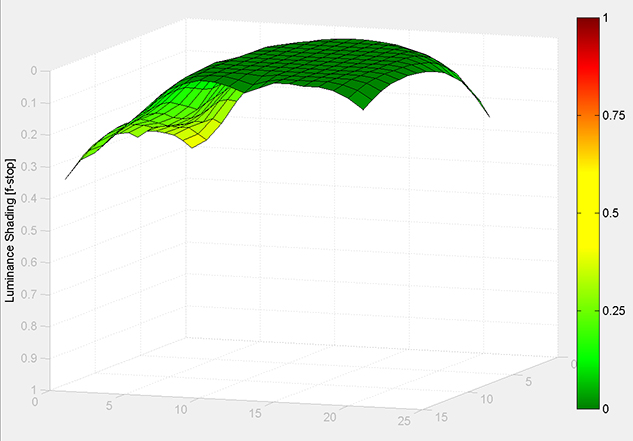
Task: Click the Luminance Shading axis tick '0.7'
Action: (28, 294)
